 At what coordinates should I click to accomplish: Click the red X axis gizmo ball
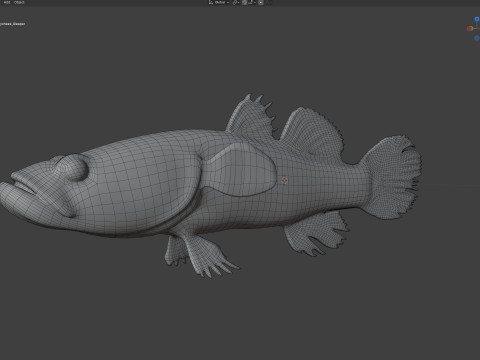pos(470,29)
